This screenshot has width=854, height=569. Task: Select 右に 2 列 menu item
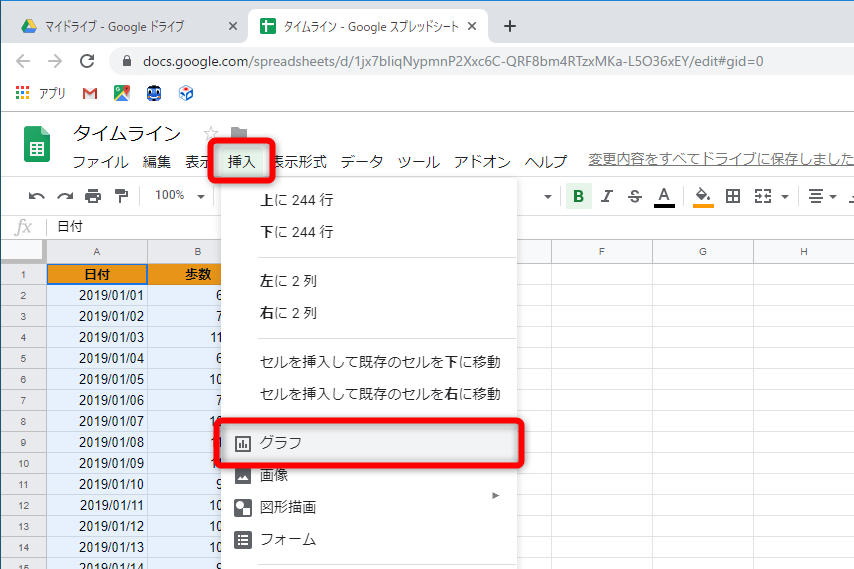(369, 313)
